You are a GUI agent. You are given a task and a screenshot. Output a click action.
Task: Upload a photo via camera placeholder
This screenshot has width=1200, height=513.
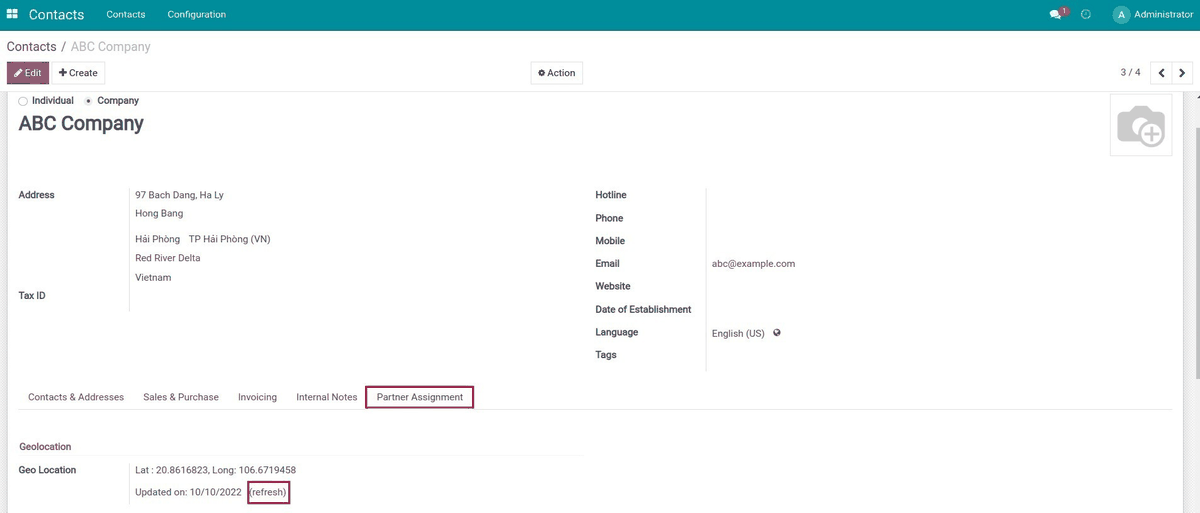pyautogui.click(x=1141, y=125)
